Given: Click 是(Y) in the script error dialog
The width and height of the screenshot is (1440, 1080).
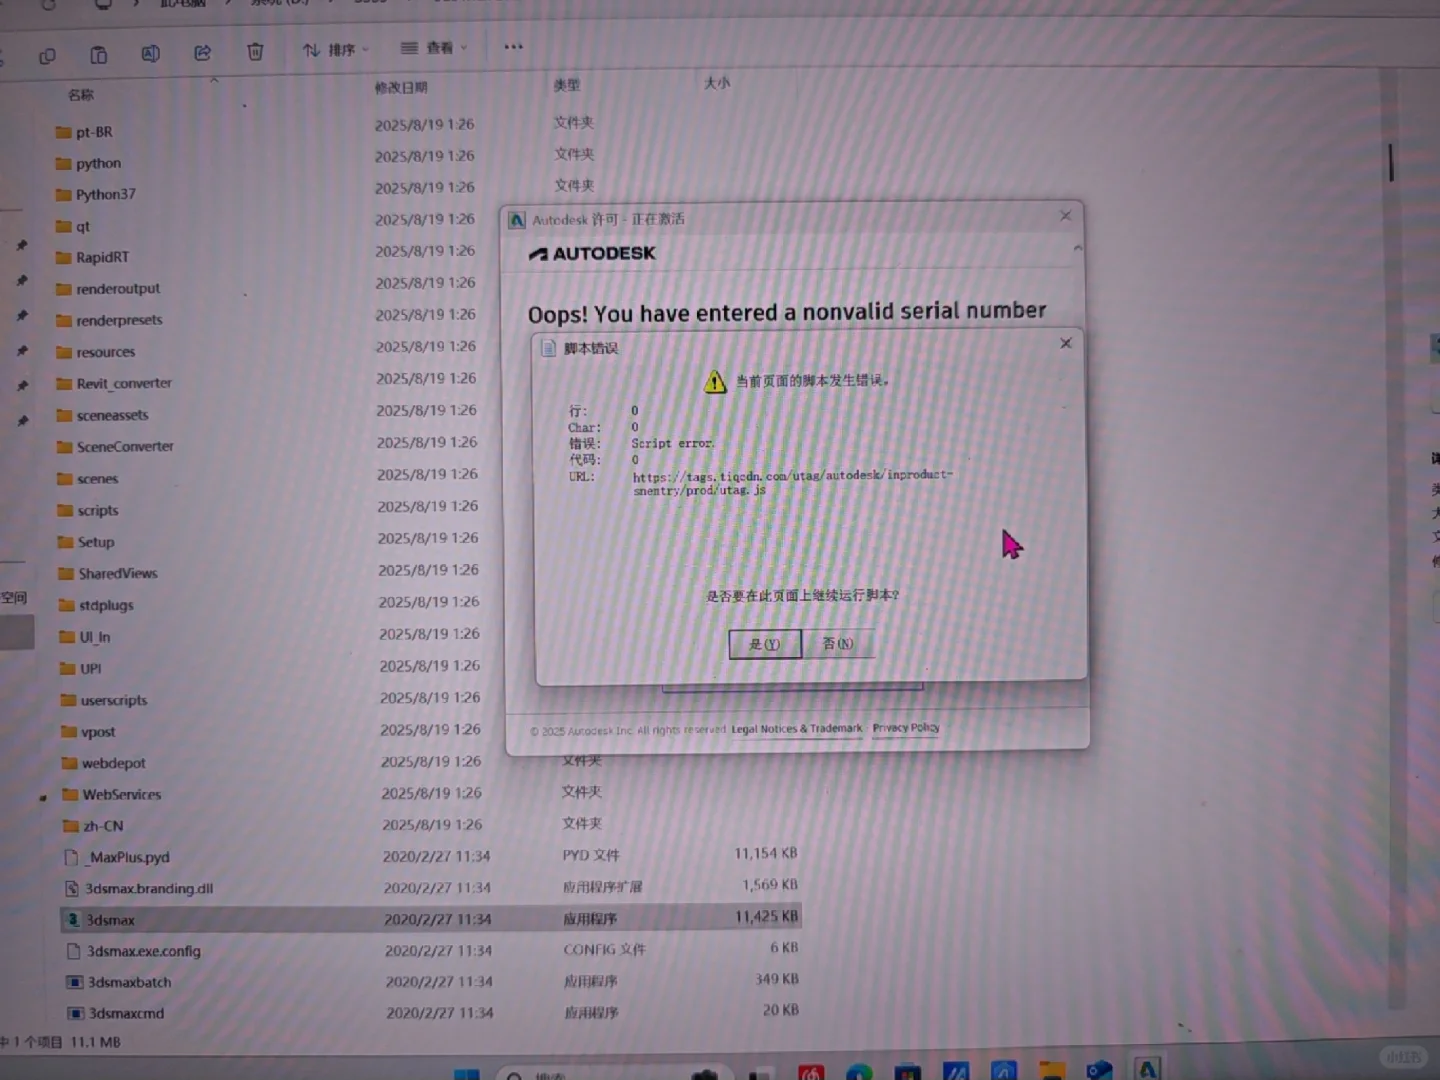Looking at the screenshot, I should pyautogui.click(x=765, y=644).
